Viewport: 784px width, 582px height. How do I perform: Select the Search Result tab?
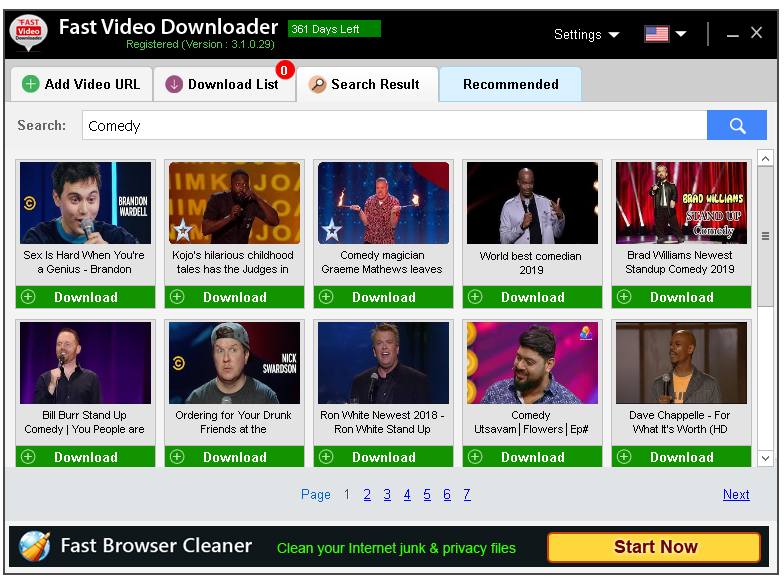tap(368, 84)
